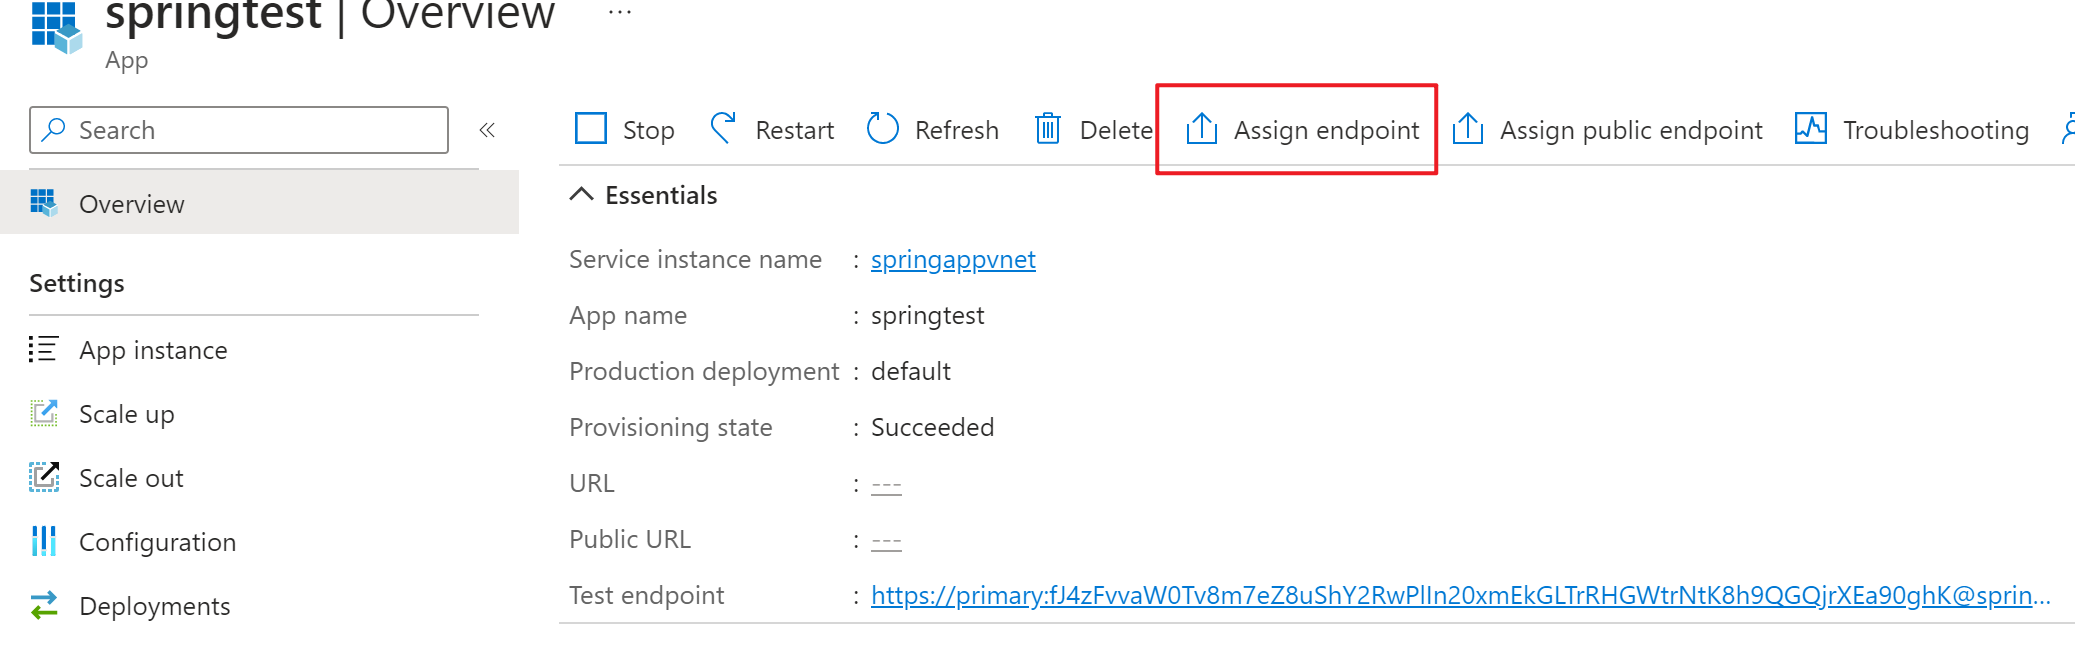The image size is (2075, 646).
Task: Click the Configuration bars icon
Action: [x=44, y=541]
